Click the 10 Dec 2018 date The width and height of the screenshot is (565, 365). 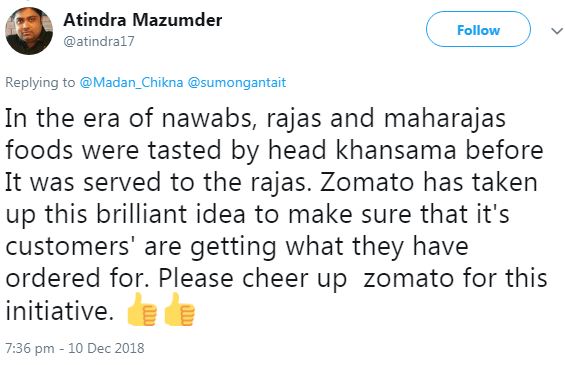[106, 348]
